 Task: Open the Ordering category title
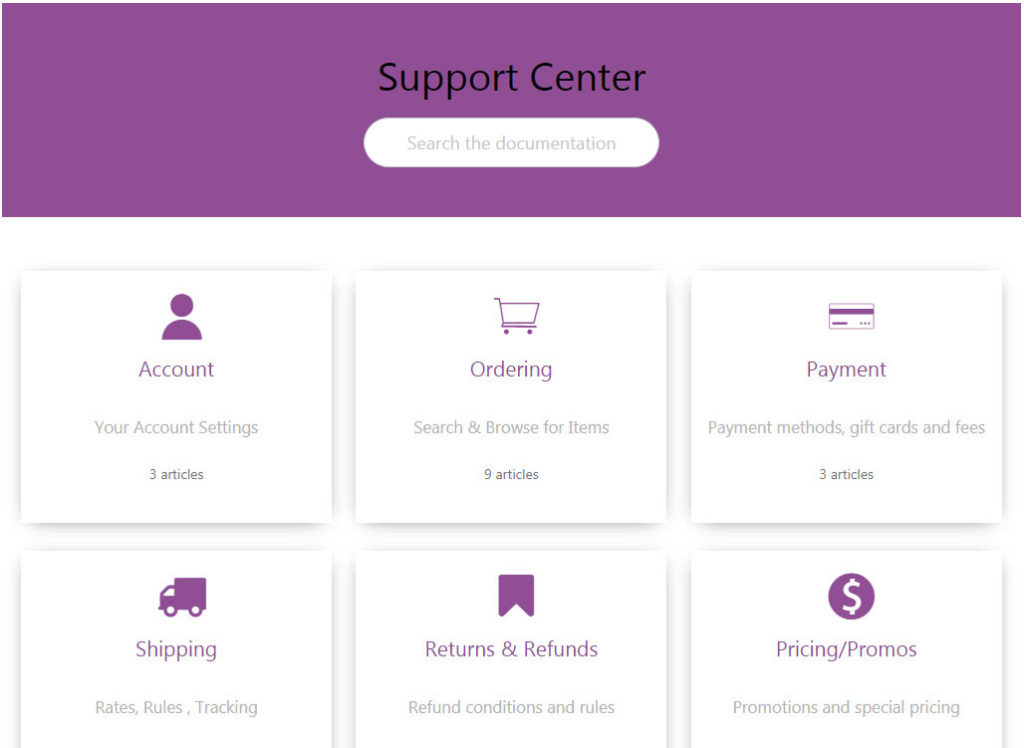(511, 370)
